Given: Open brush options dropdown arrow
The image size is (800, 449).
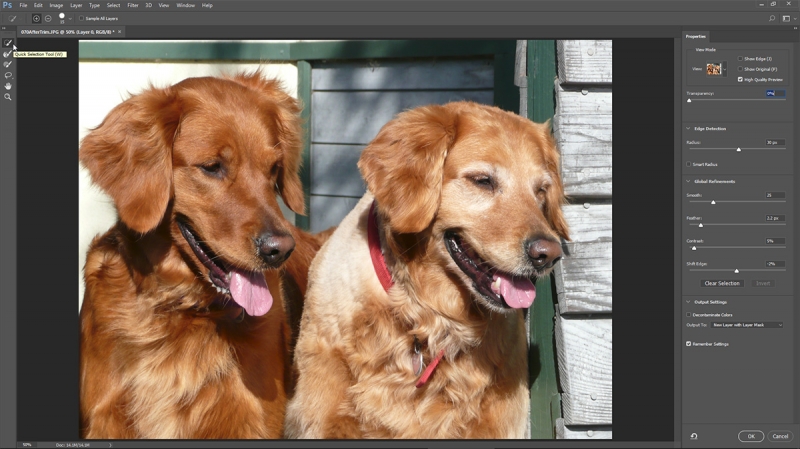Looking at the screenshot, I should tap(70, 19).
